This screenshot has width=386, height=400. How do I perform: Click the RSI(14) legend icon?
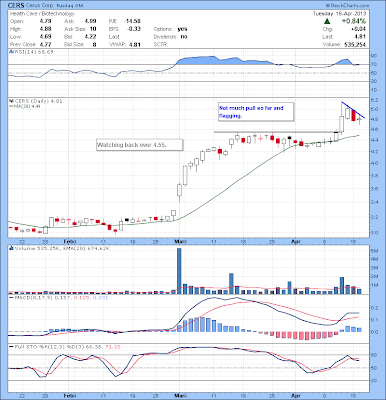(x=11, y=52)
